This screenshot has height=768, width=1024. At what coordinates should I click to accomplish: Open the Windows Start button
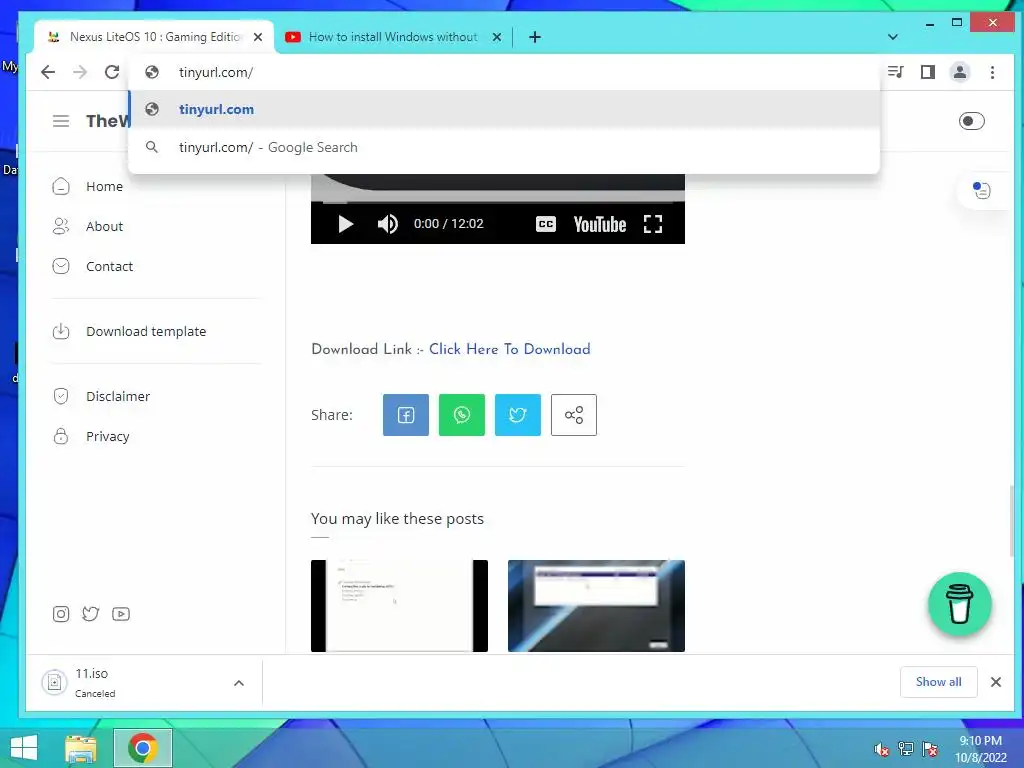point(24,748)
